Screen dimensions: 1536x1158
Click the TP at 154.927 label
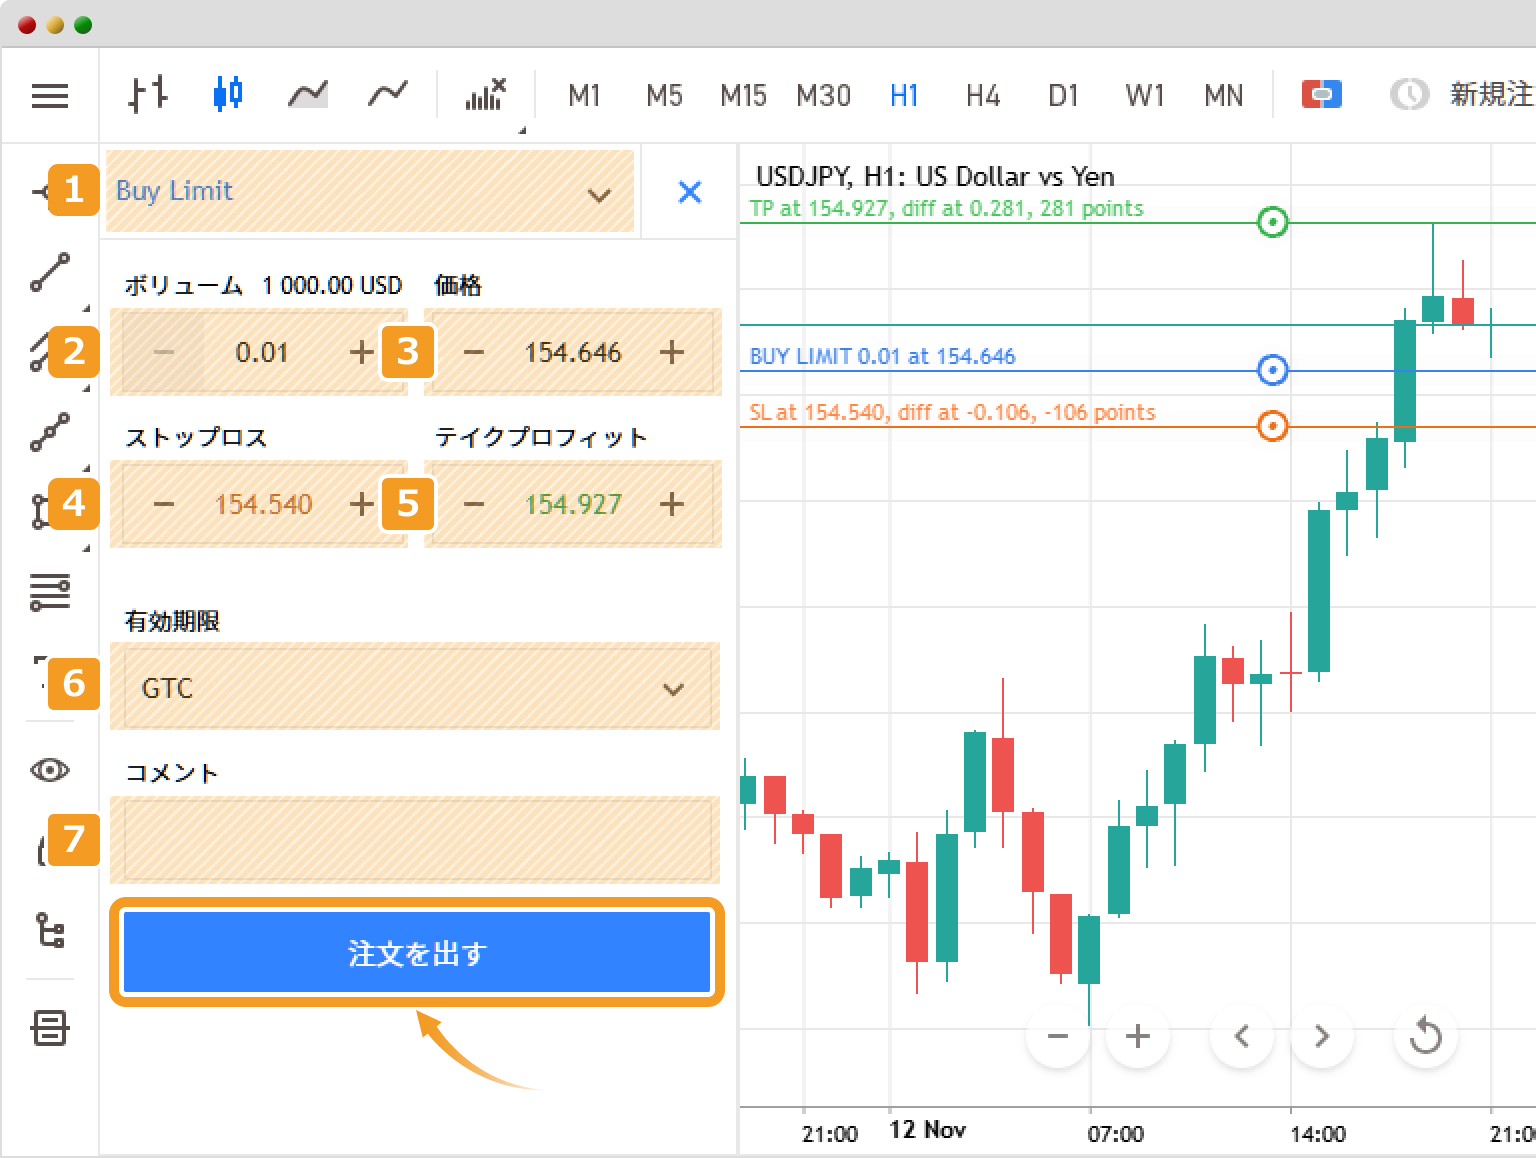tap(946, 208)
